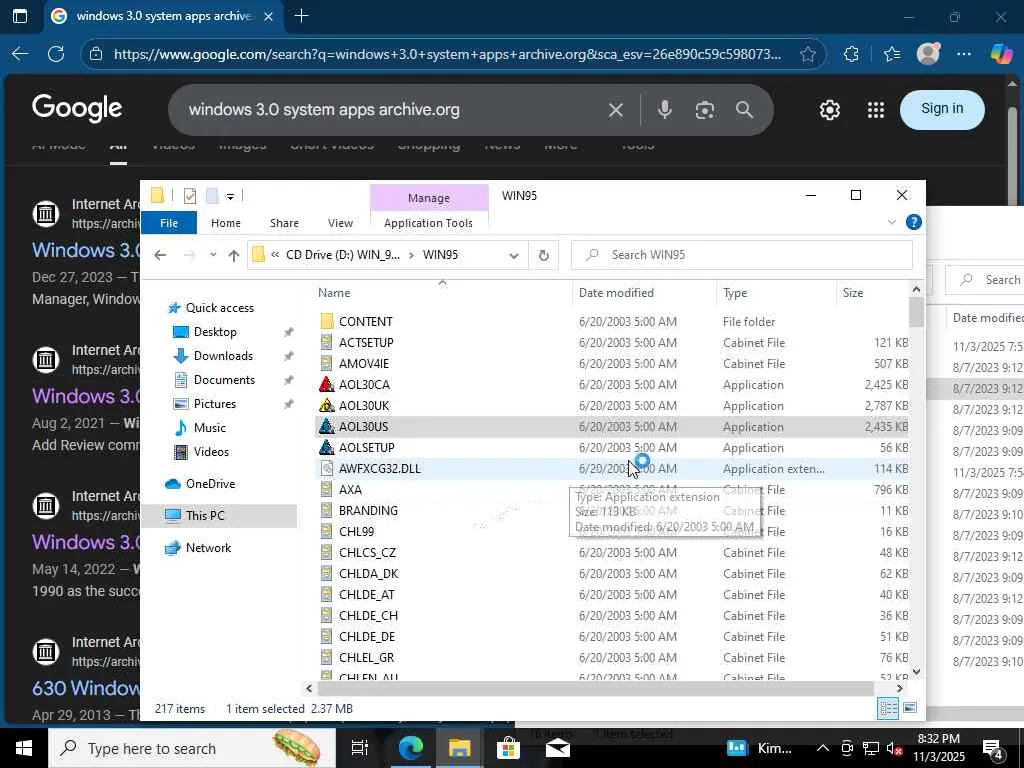Open Microsoft Store from taskbar
This screenshot has height=768, width=1024.
[508, 748]
